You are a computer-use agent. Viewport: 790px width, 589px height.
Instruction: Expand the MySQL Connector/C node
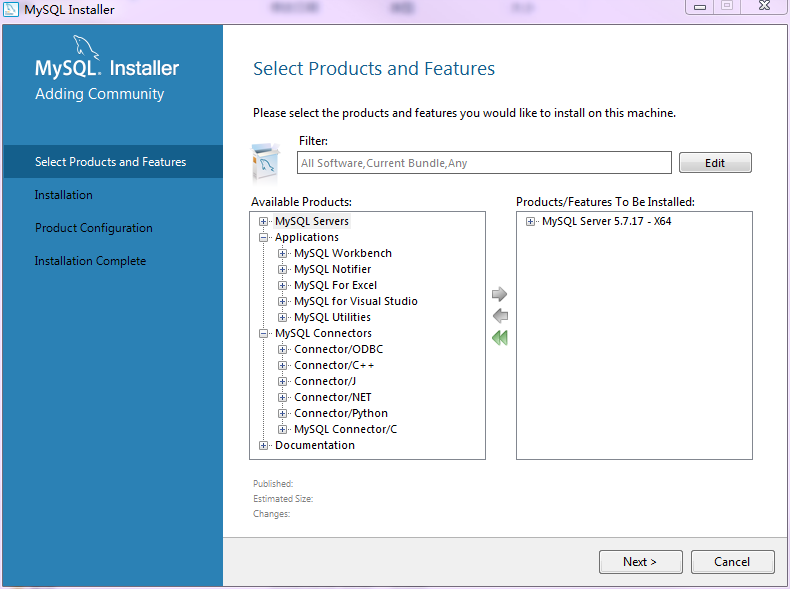point(282,429)
